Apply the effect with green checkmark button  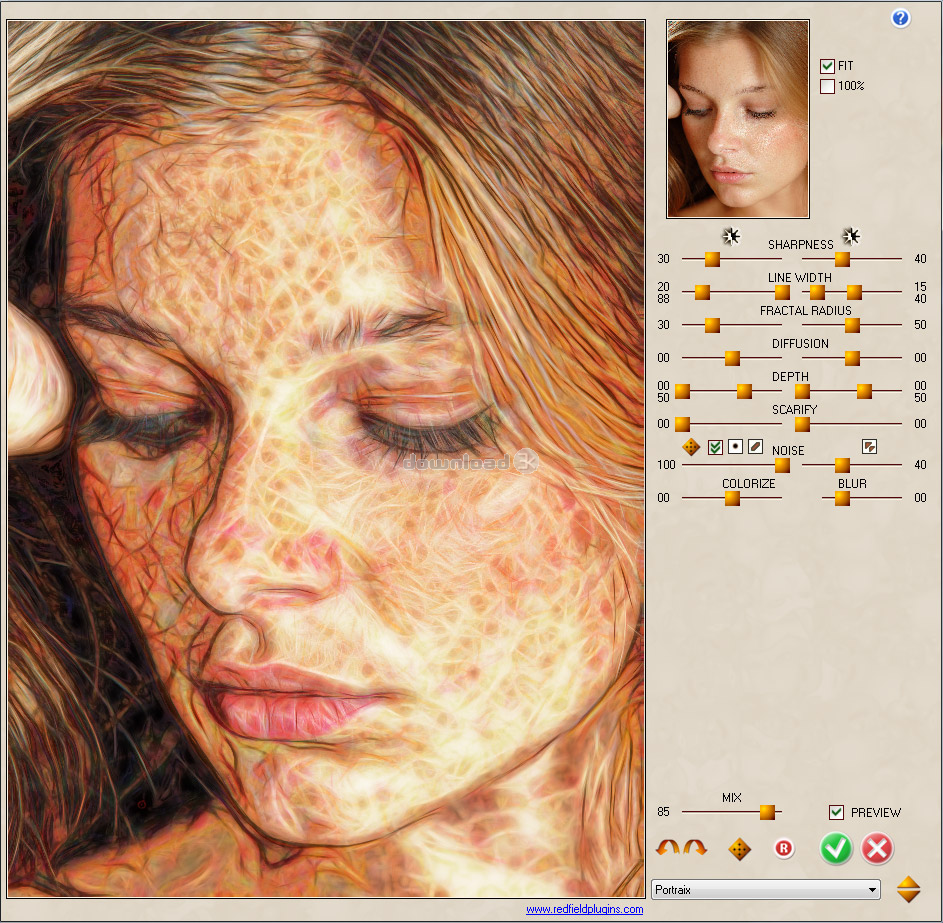[x=836, y=848]
